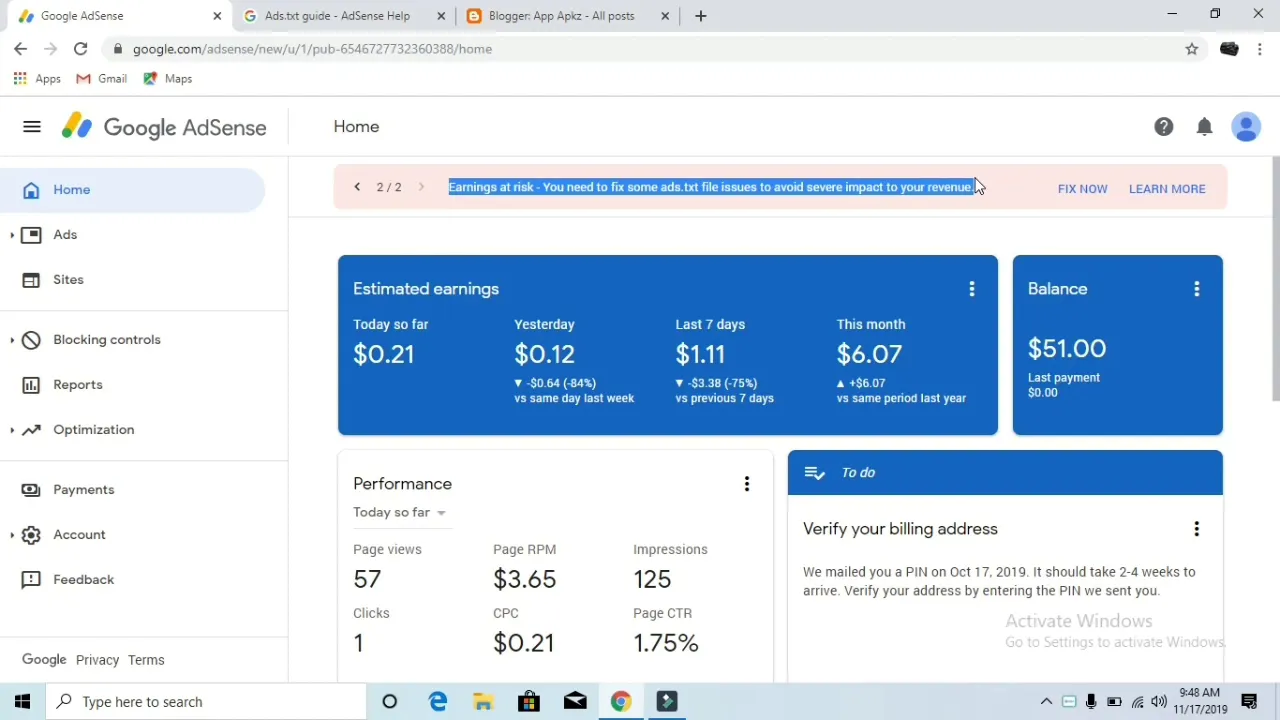Screen dimensions: 1280x720
Task: Open the account profile avatar
Action: (x=1246, y=127)
